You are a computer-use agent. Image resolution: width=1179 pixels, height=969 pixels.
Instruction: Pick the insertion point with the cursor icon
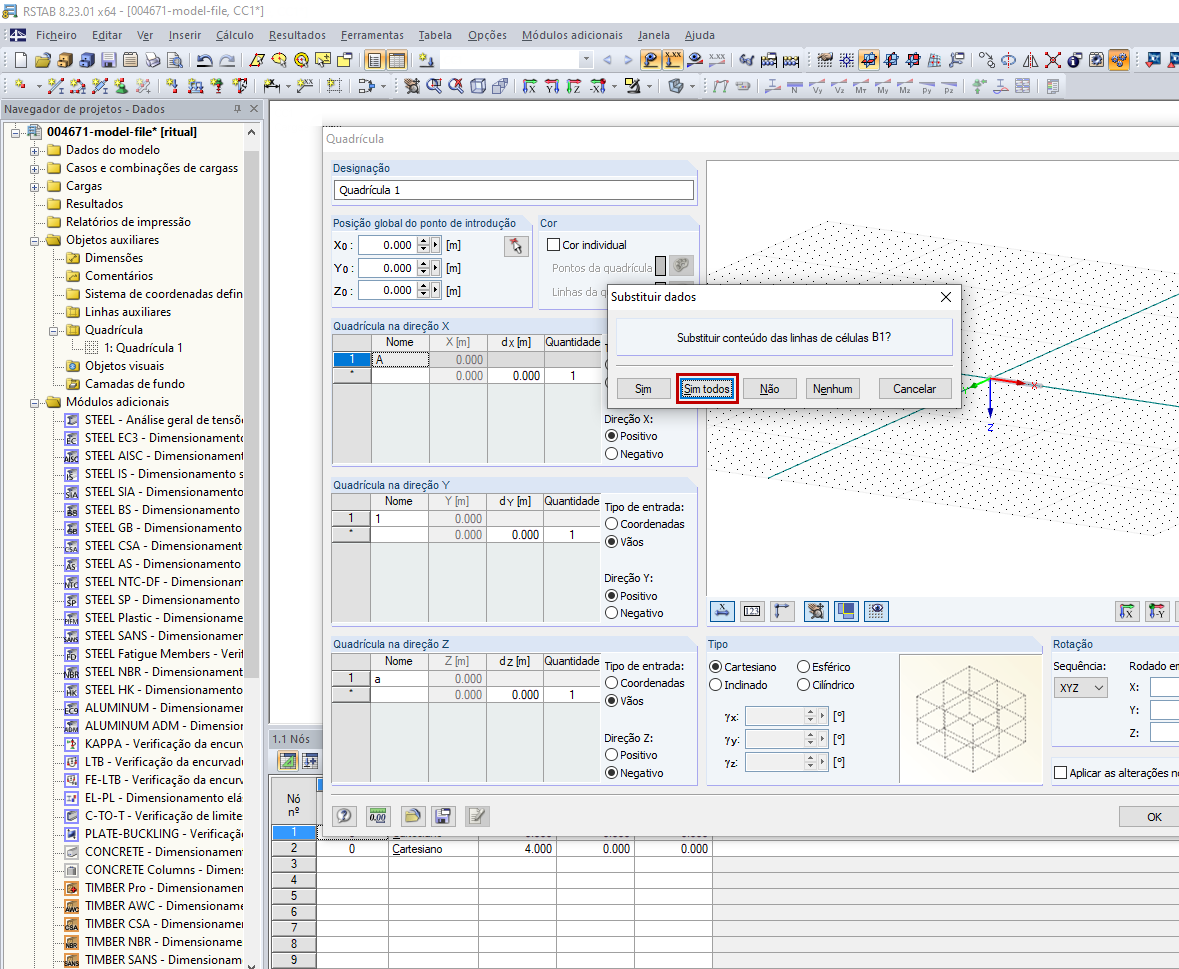(516, 246)
